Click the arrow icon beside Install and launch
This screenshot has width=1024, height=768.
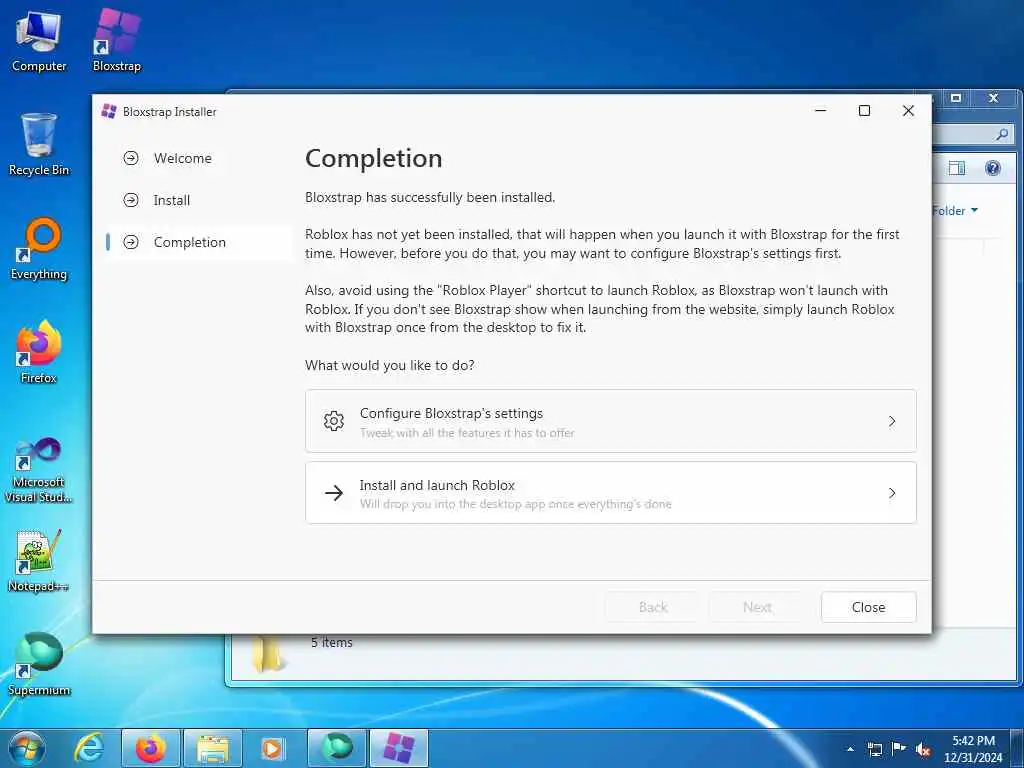pos(334,493)
